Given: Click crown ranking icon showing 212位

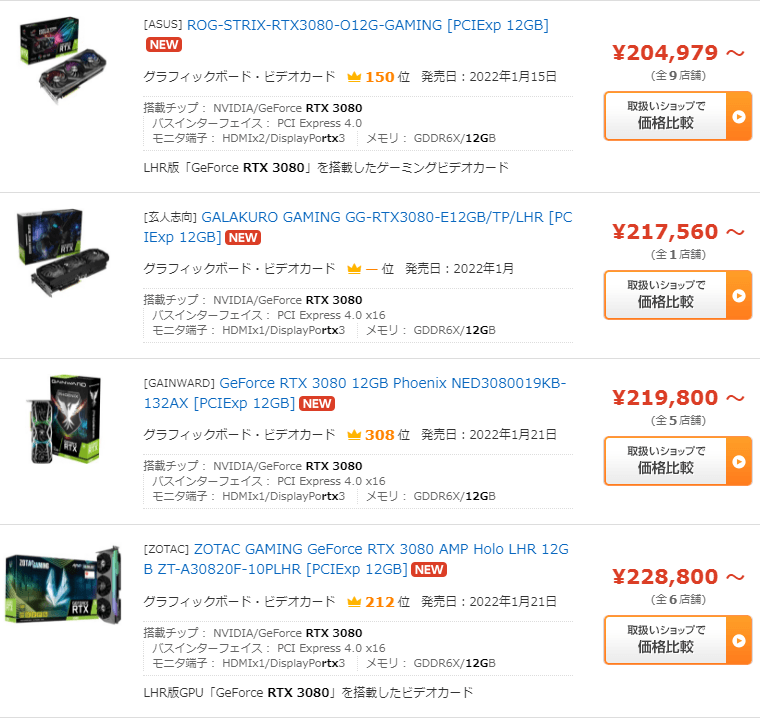Looking at the screenshot, I should tap(354, 602).
